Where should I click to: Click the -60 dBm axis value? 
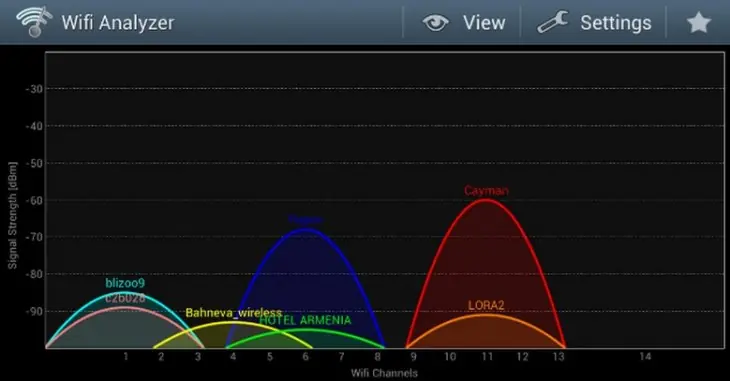[34, 200]
